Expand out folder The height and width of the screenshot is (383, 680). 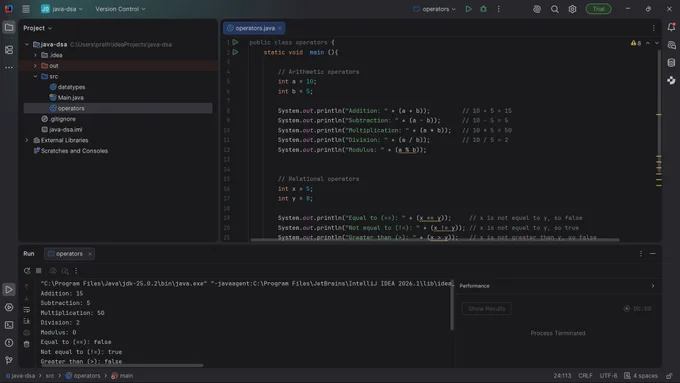coord(36,65)
